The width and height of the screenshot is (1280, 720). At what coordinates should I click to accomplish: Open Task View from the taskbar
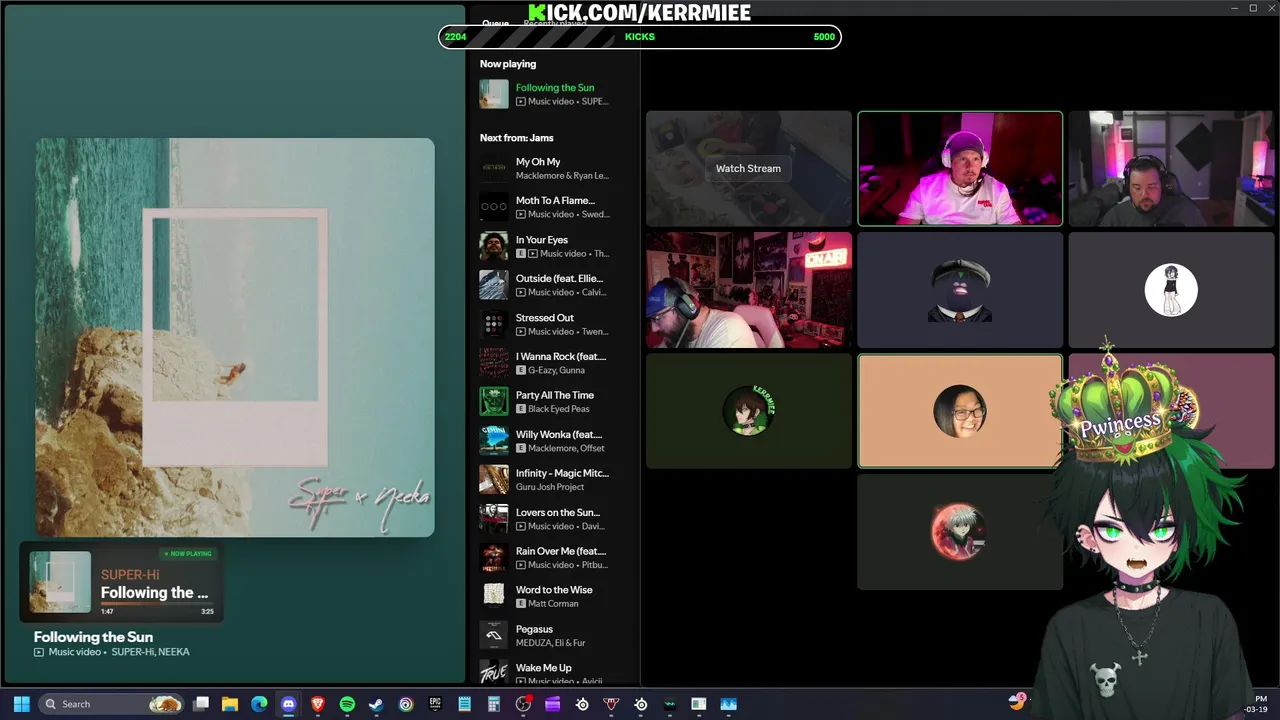coord(201,704)
